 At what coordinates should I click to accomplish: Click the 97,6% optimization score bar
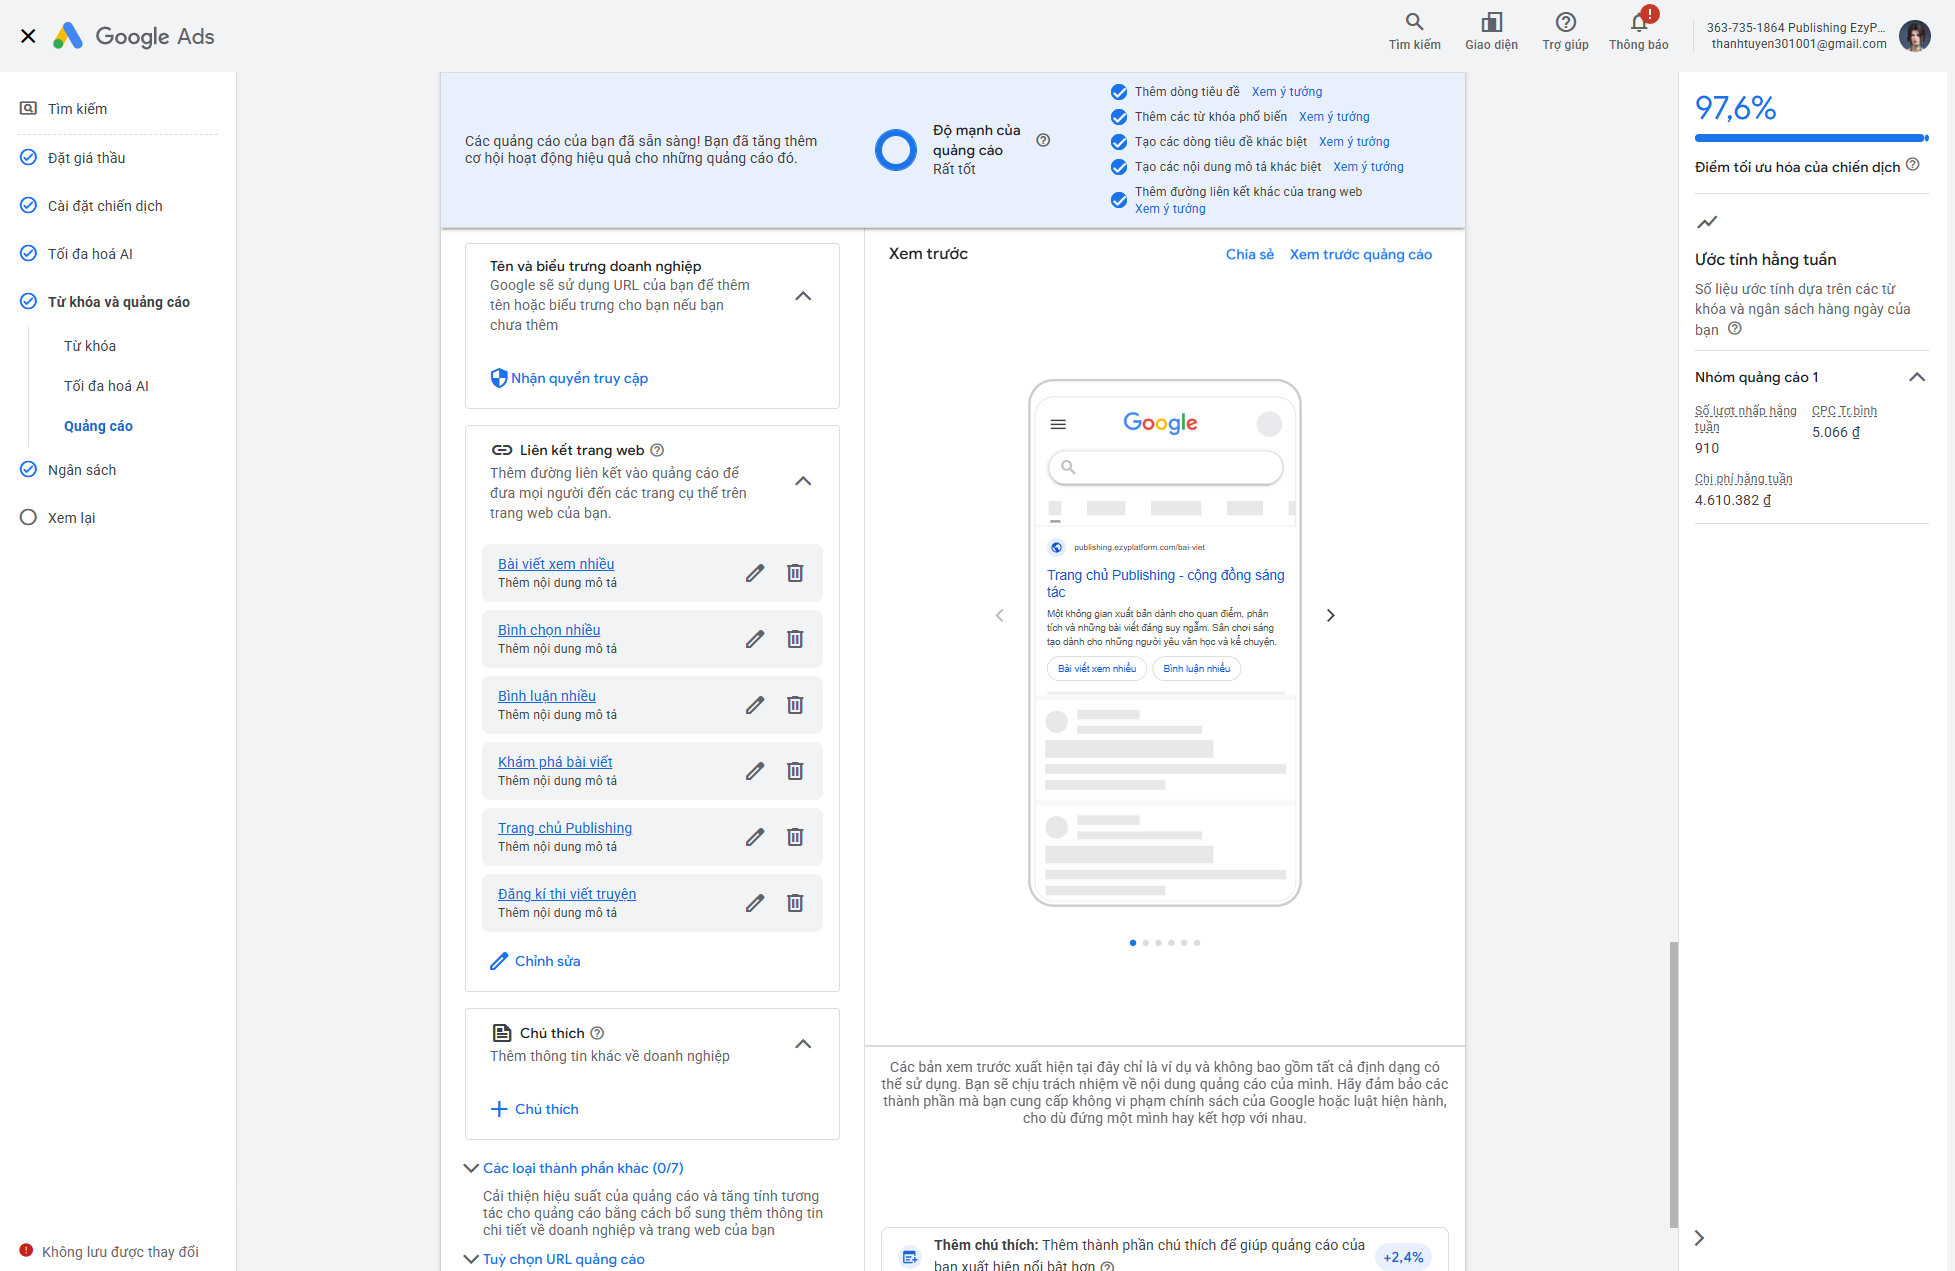point(1812,138)
